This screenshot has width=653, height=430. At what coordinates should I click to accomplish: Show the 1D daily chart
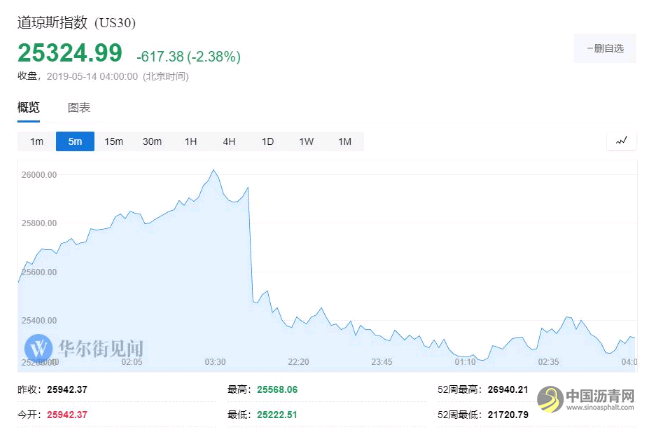point(268,142)
